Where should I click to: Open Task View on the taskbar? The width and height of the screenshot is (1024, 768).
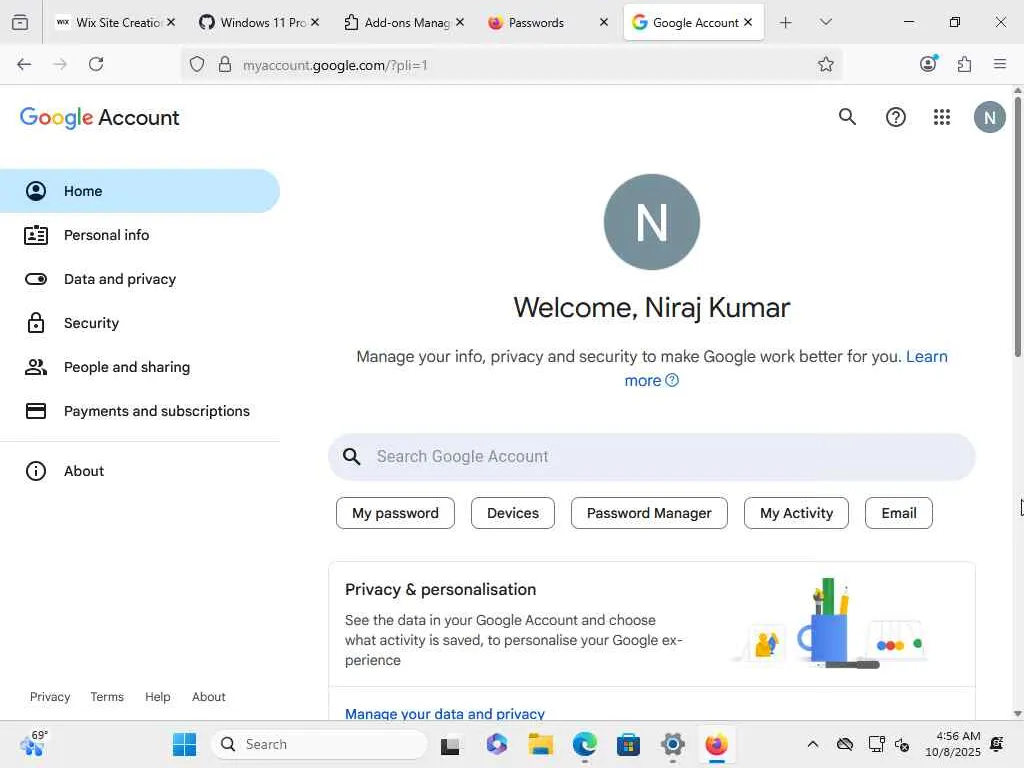coord(450,745)
